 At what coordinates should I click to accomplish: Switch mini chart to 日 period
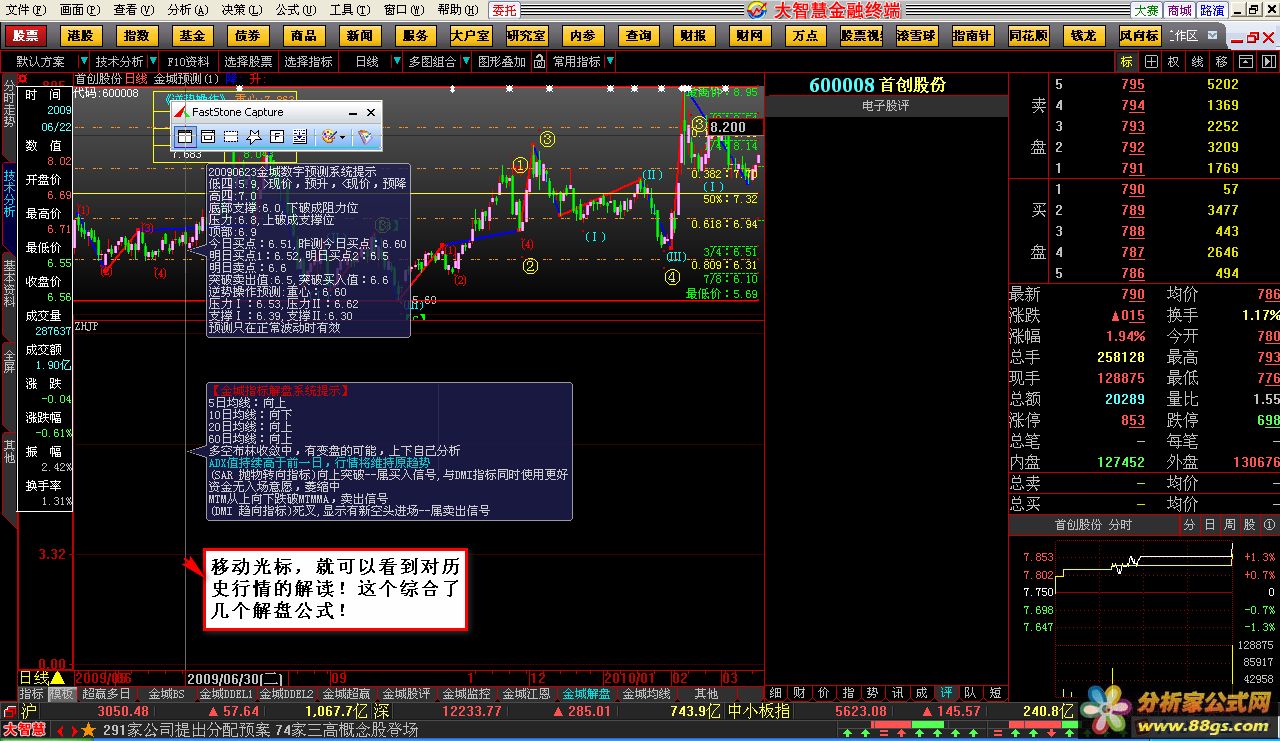[1210, 524]
